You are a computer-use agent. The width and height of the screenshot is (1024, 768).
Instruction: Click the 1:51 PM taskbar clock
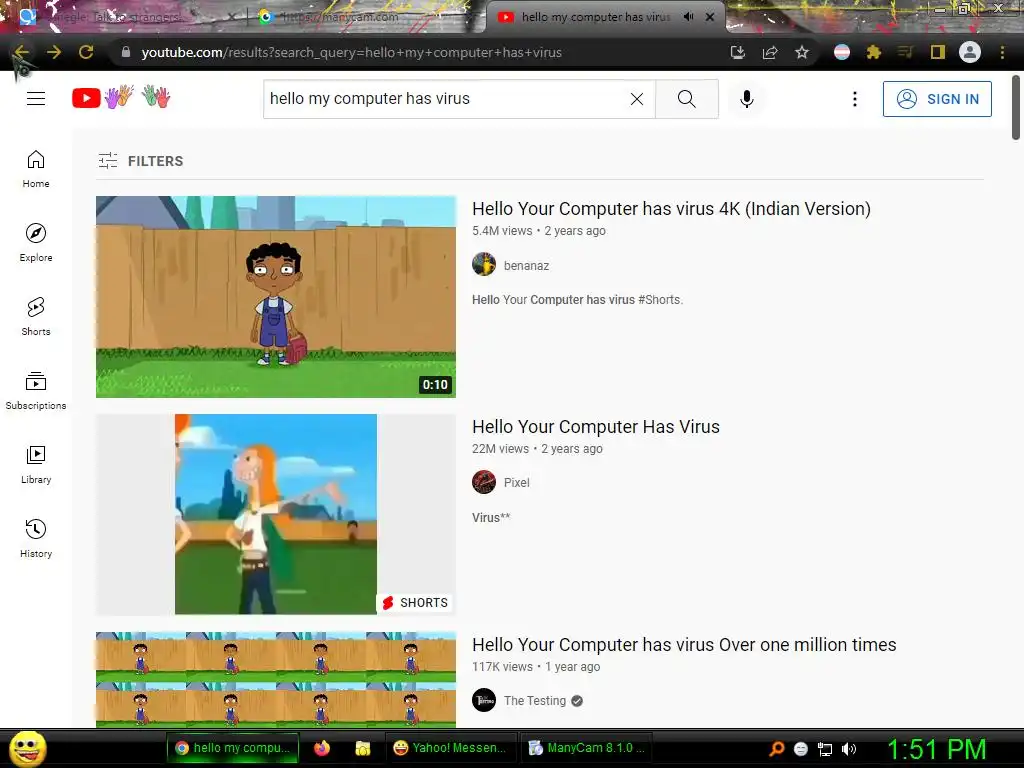936,749
